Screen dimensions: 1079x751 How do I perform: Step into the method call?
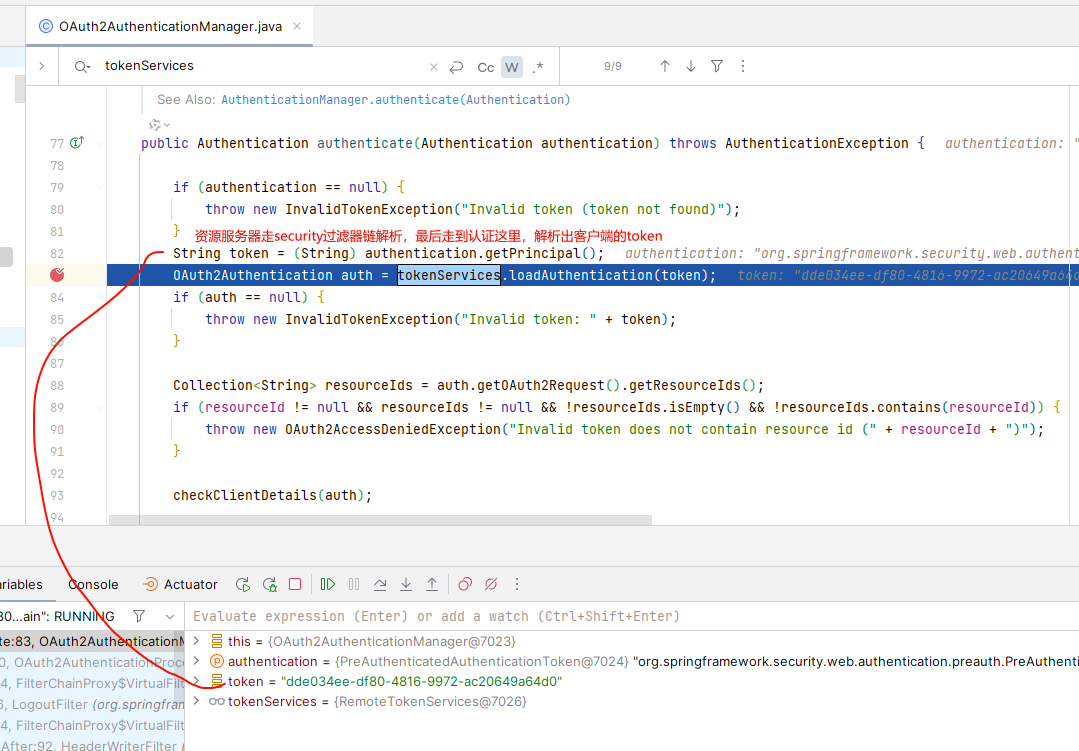click(406, 584)
